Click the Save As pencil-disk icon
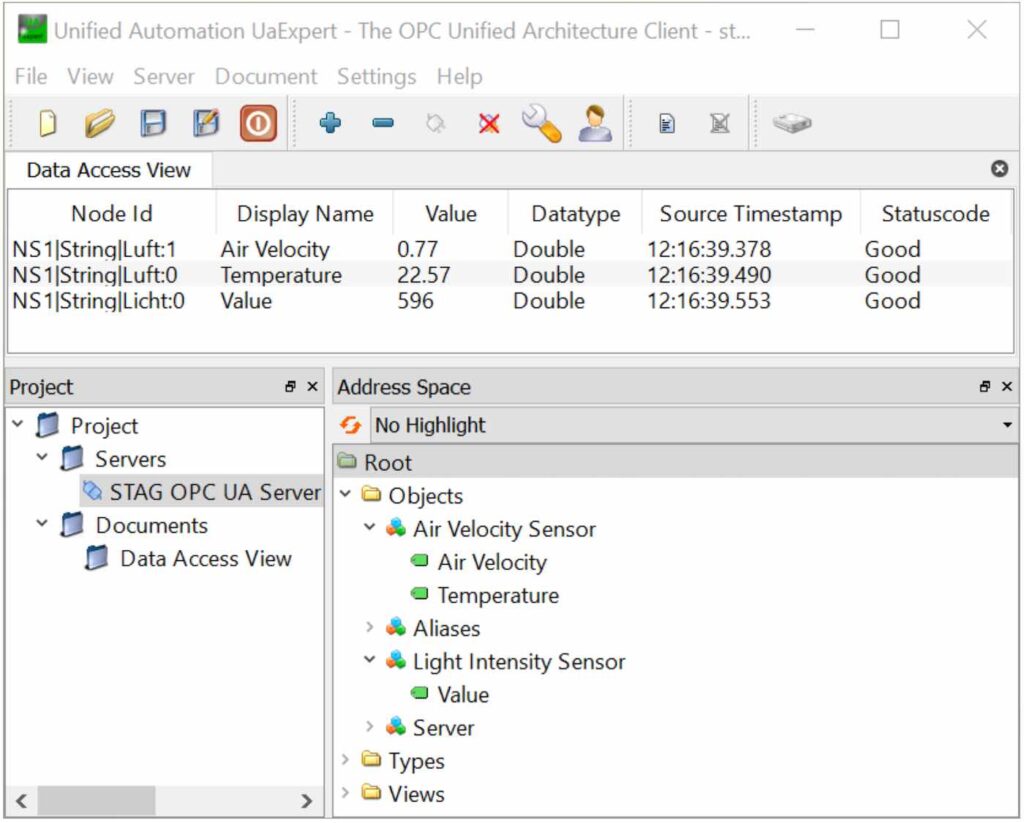 coord(206,123)
